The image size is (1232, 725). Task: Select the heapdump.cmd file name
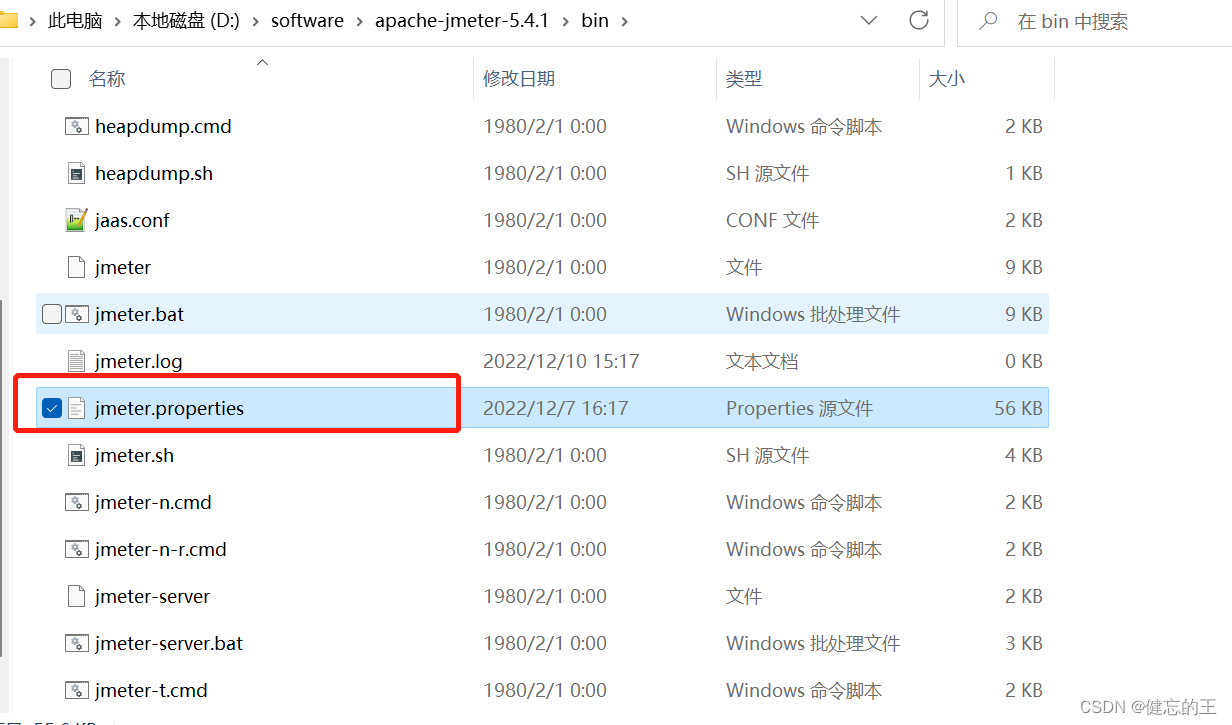tap(163, 126)
